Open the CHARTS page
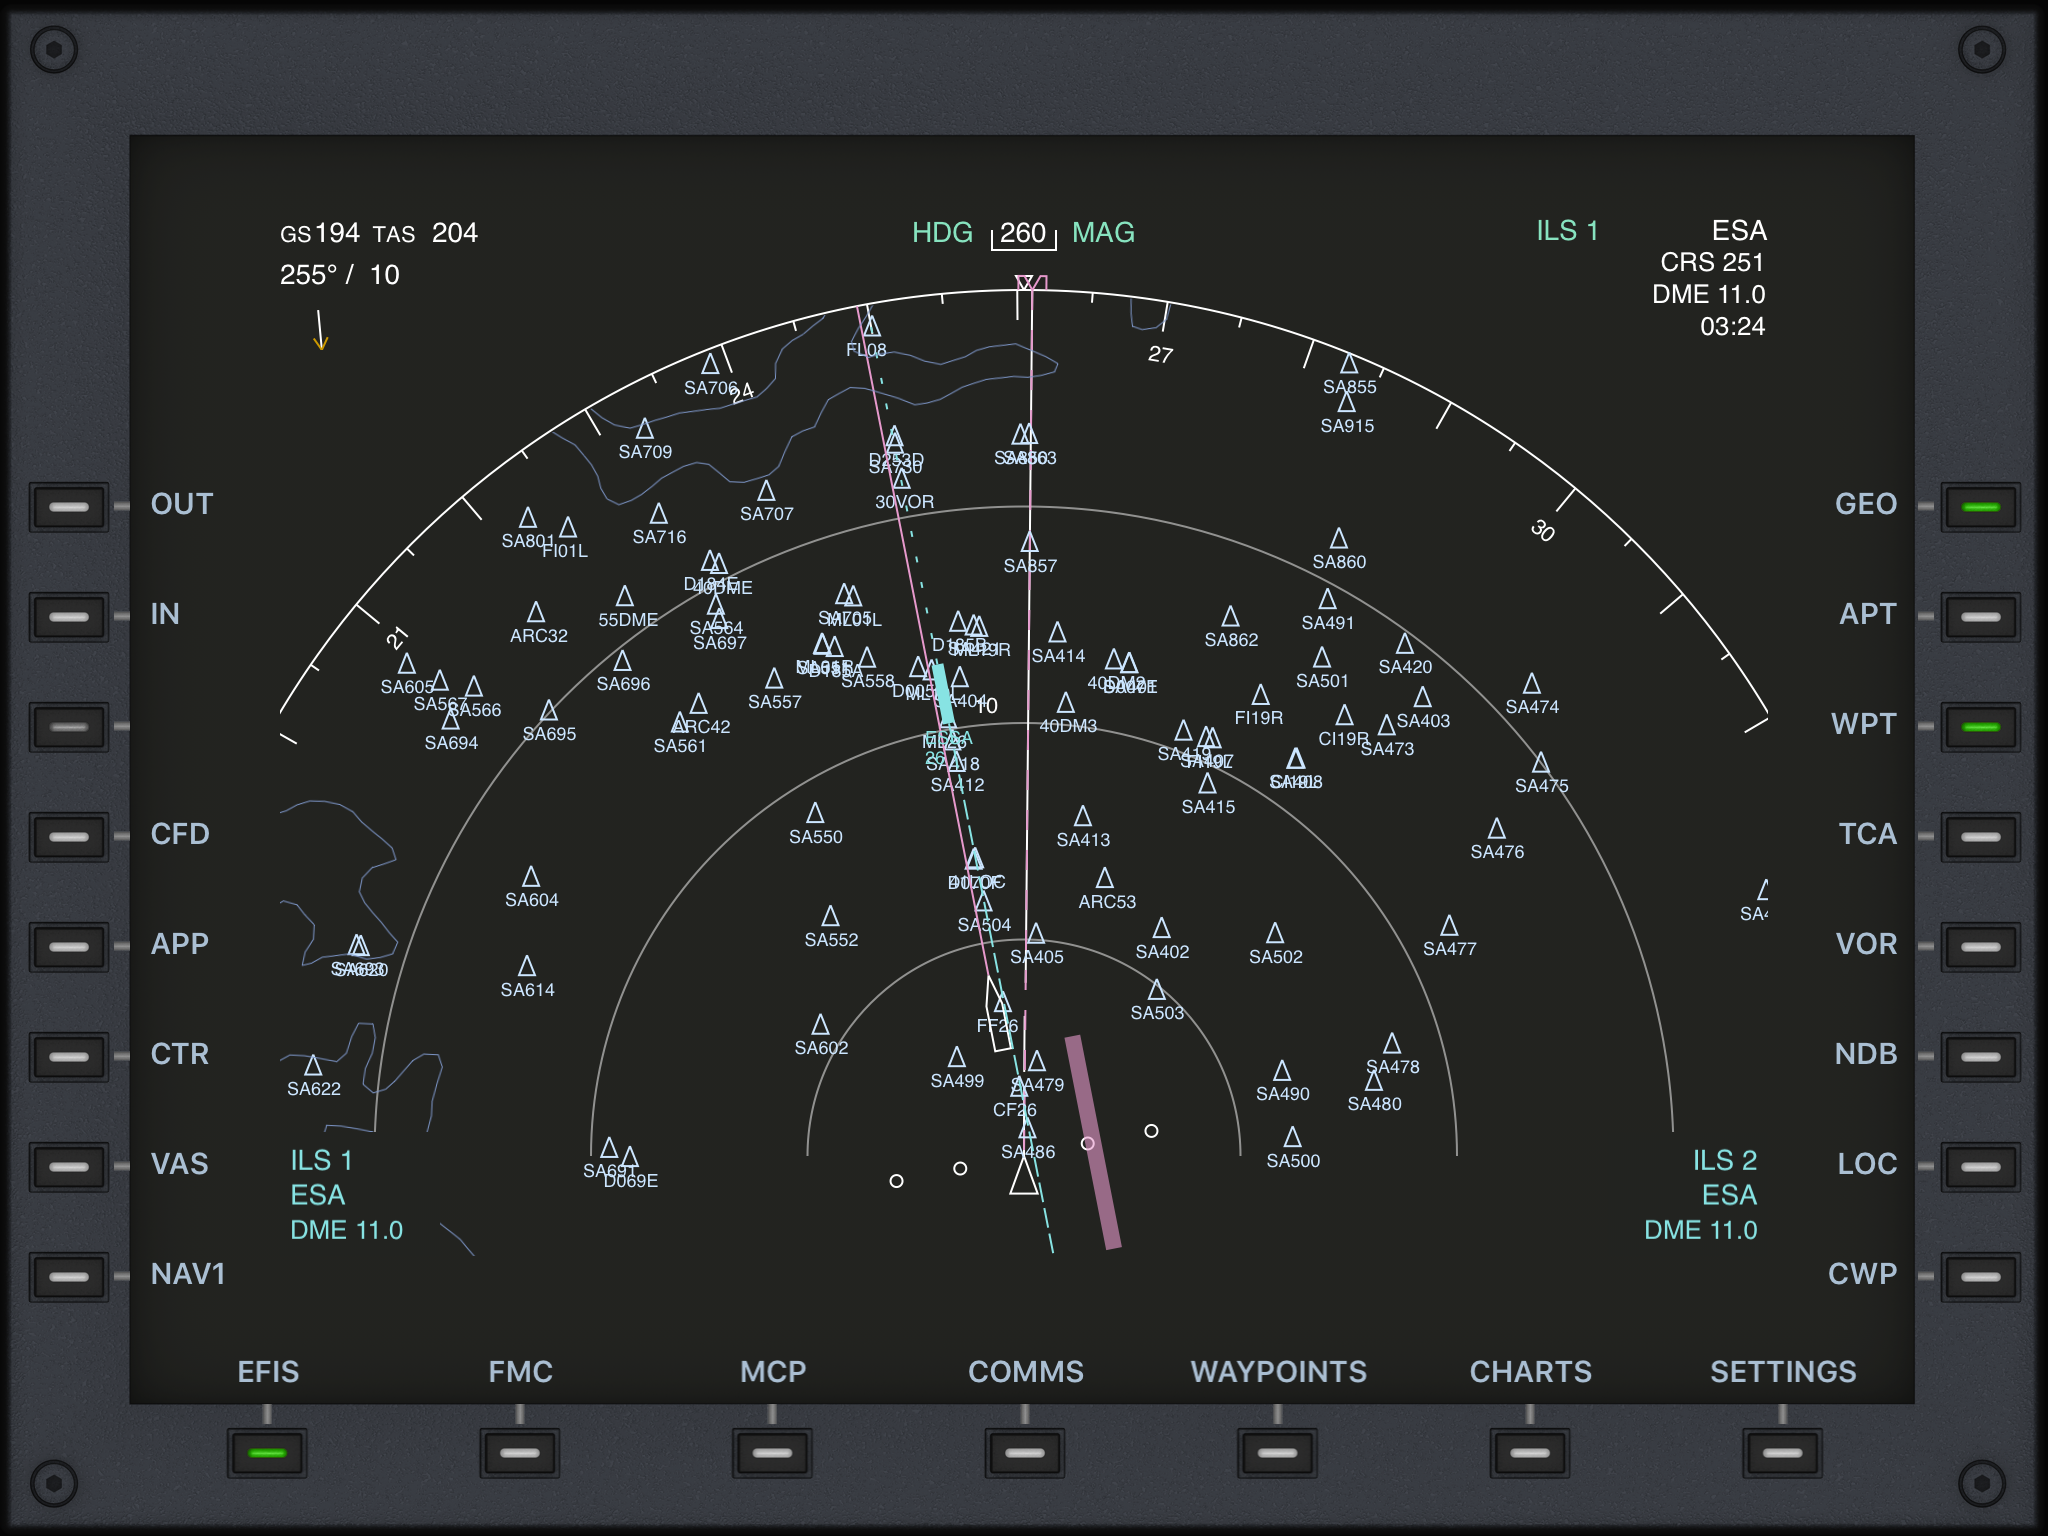This screenshot has height=1536, width=2048. (x=1530, y=1452)
